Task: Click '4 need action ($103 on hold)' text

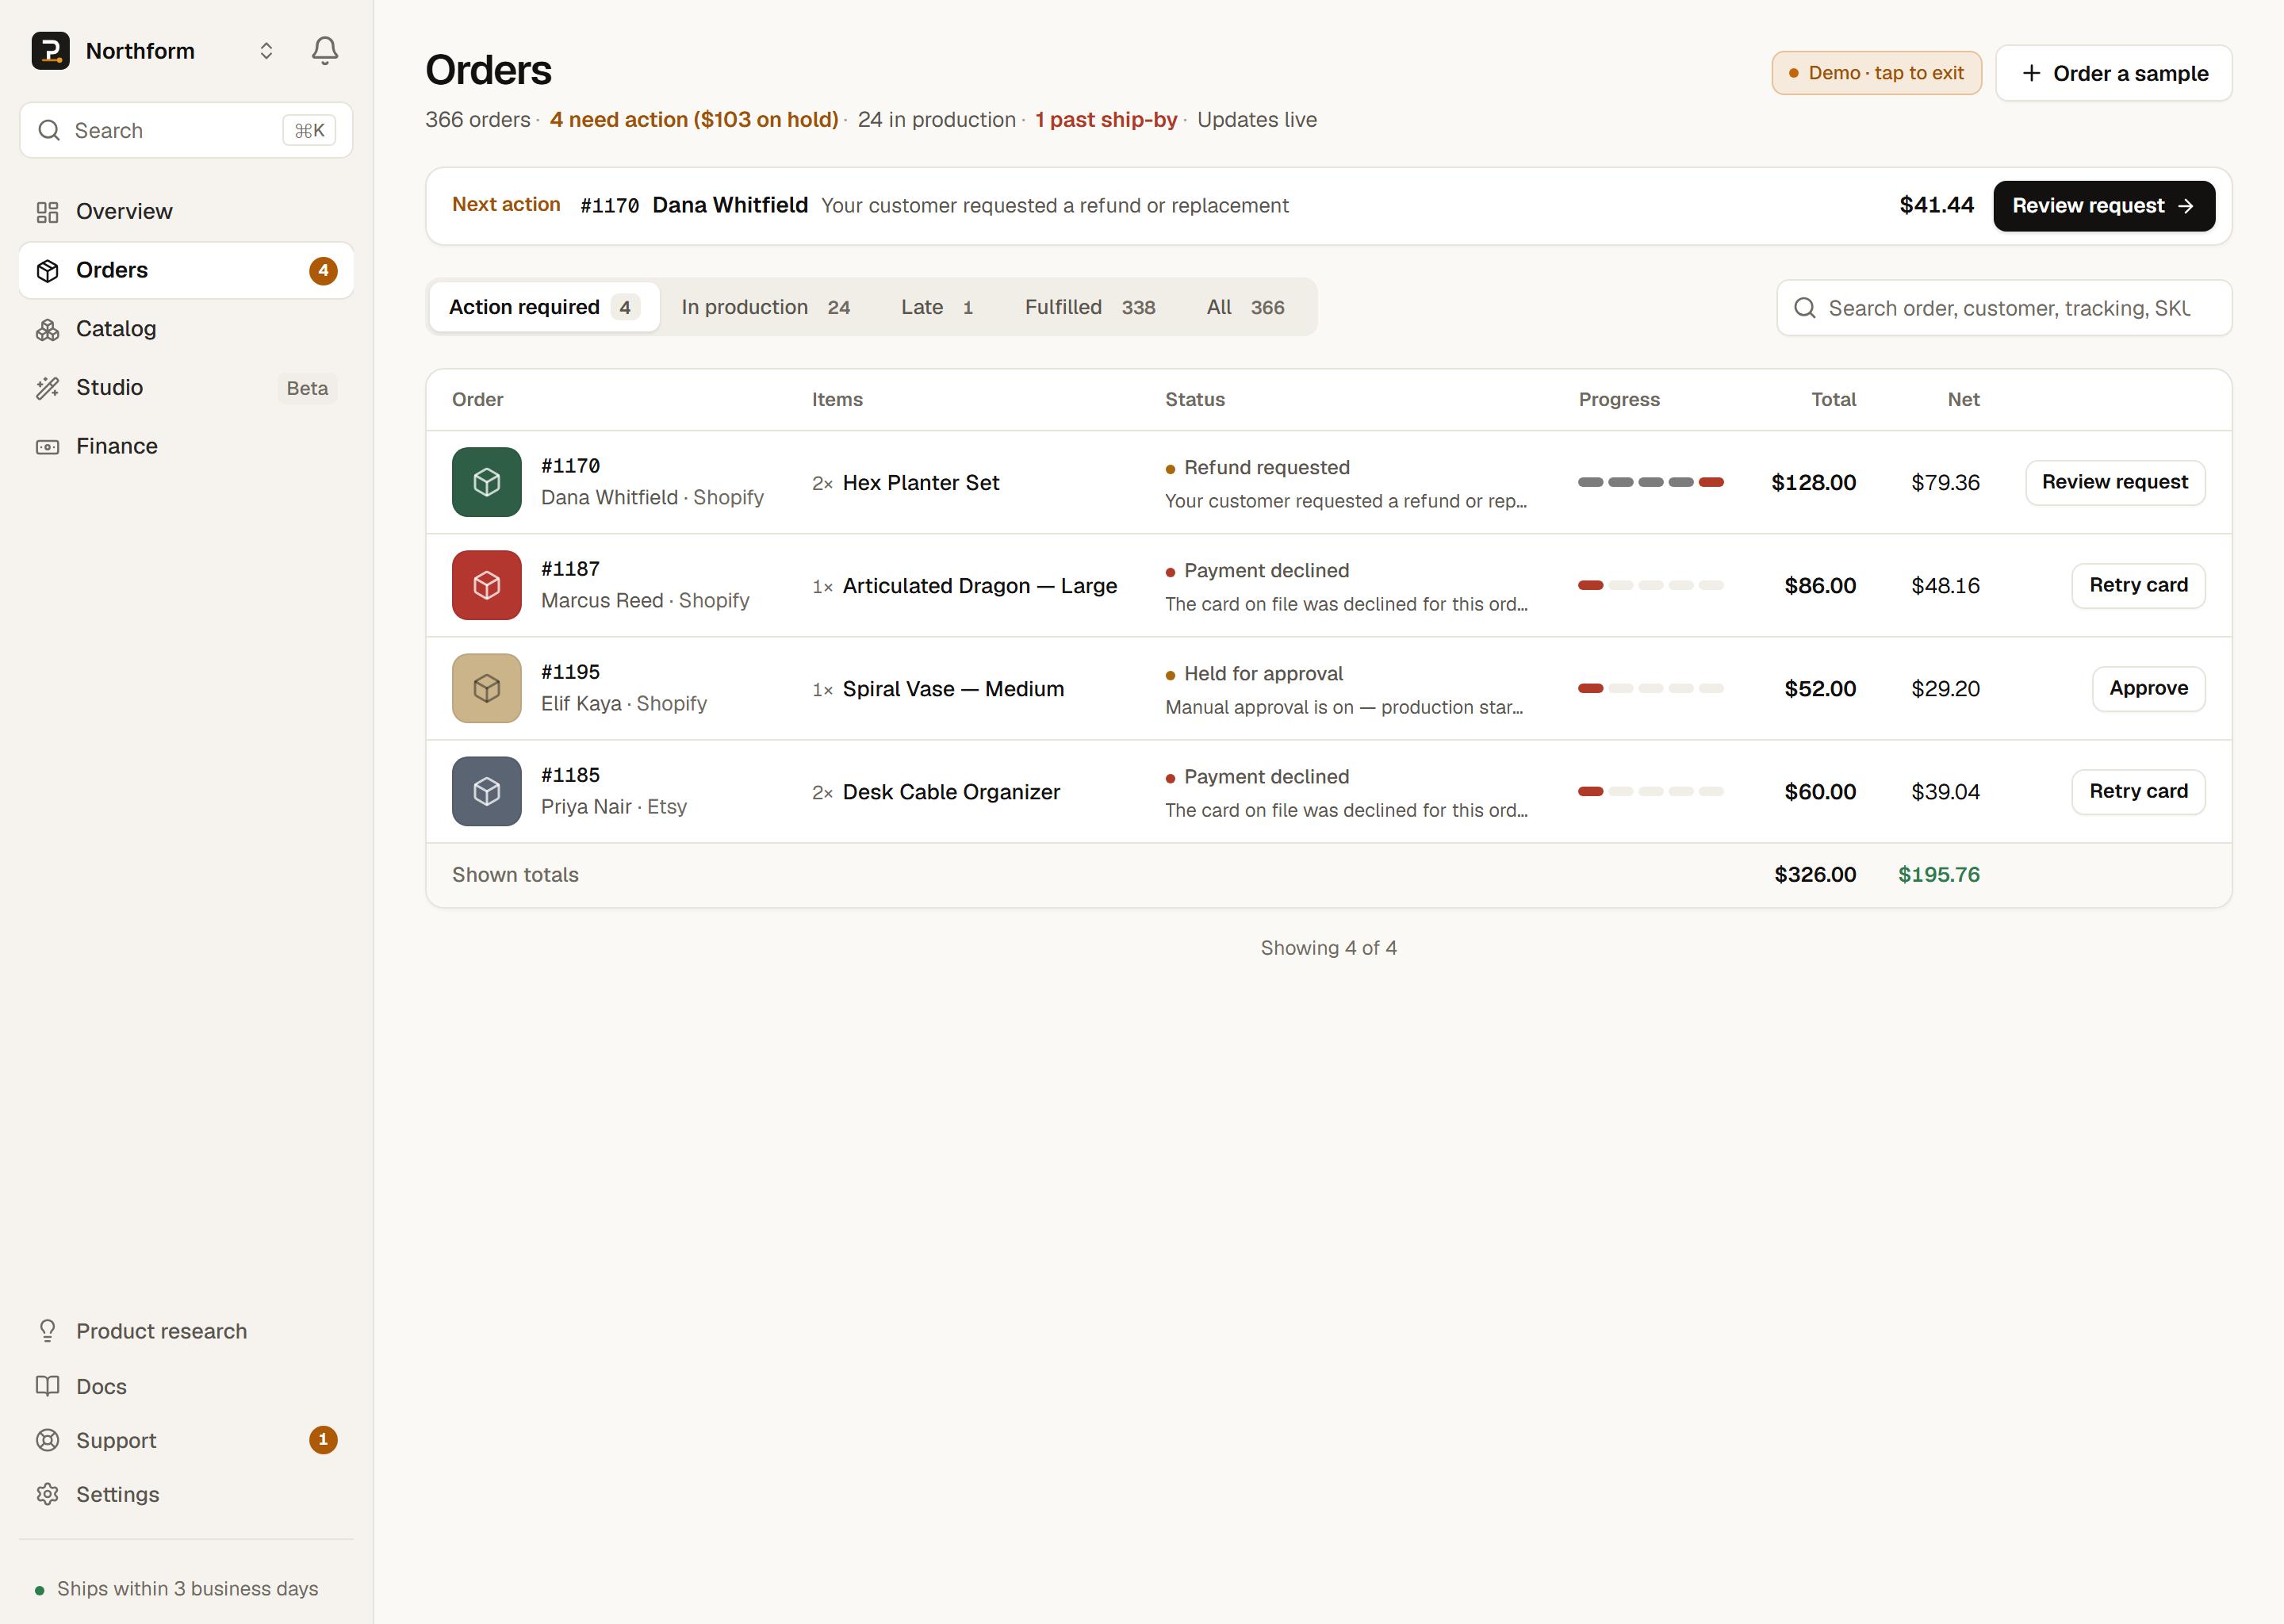Action: (694, 120)
